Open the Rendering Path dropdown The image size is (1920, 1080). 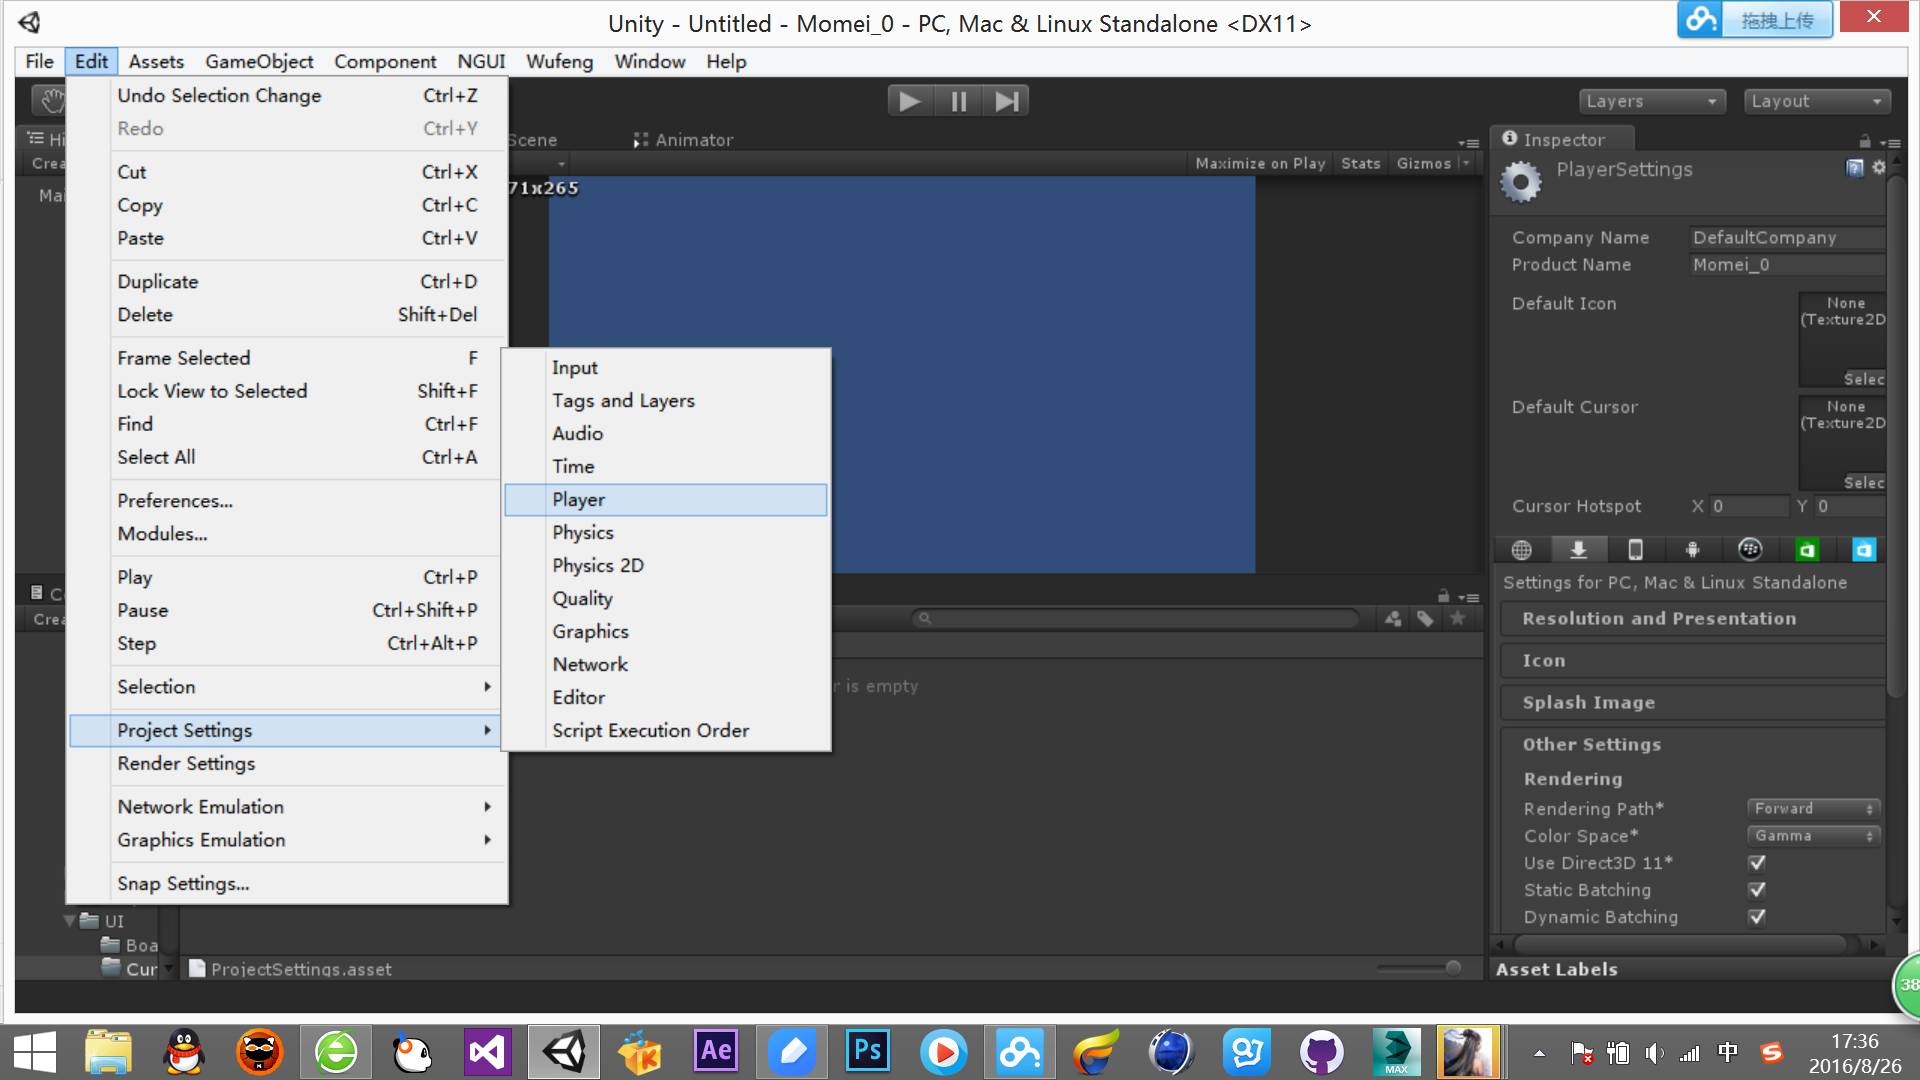click(x=1814, y=808)
